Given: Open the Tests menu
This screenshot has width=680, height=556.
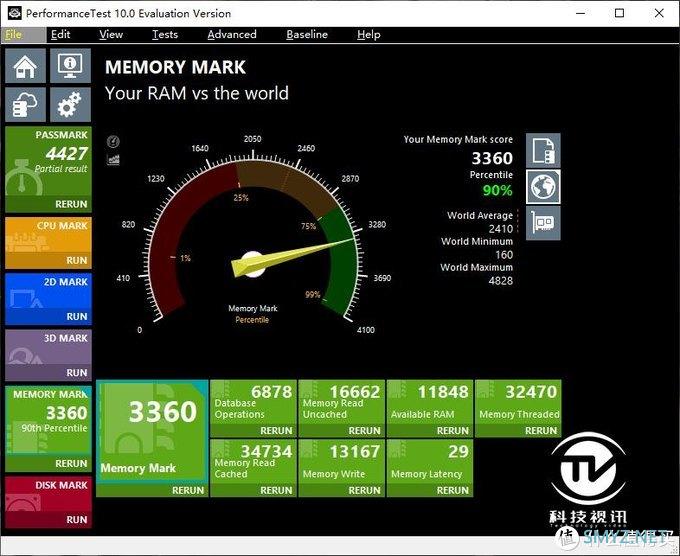Looking at the screenshot, I should click(165, 35).
